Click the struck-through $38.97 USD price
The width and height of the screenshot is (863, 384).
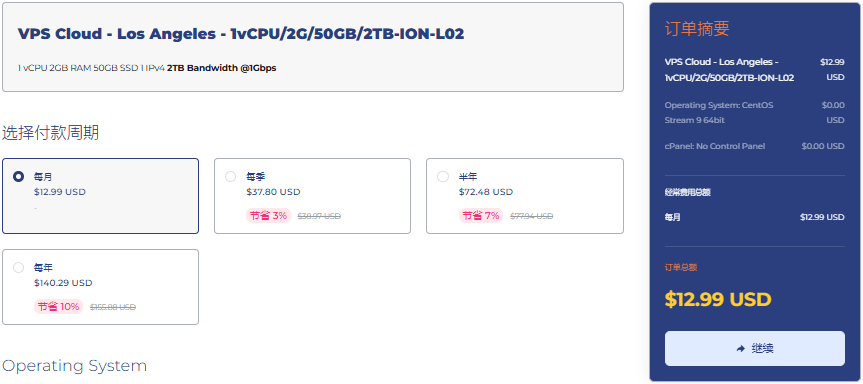[319, 216]
